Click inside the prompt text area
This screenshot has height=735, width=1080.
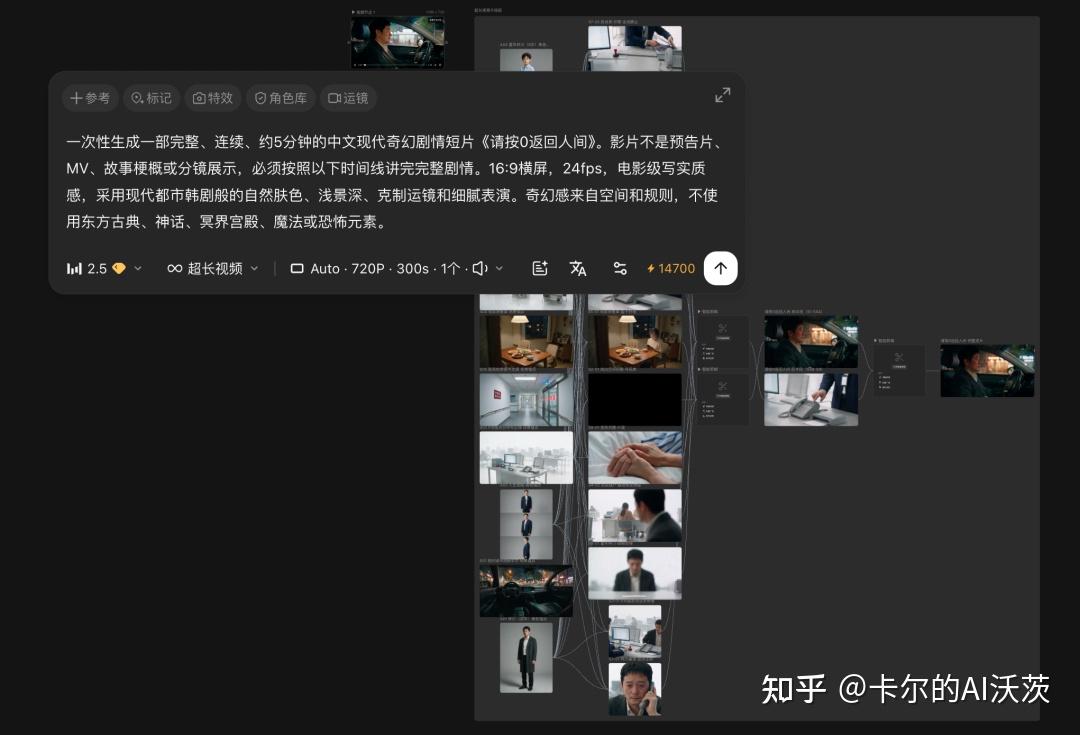click(x=394, y=182)
